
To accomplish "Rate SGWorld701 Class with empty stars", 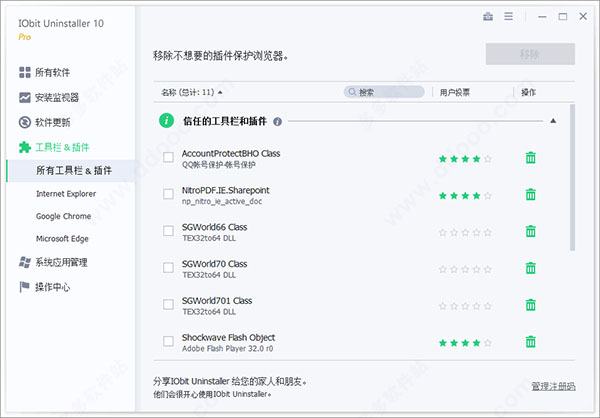I will pos(465,306).
